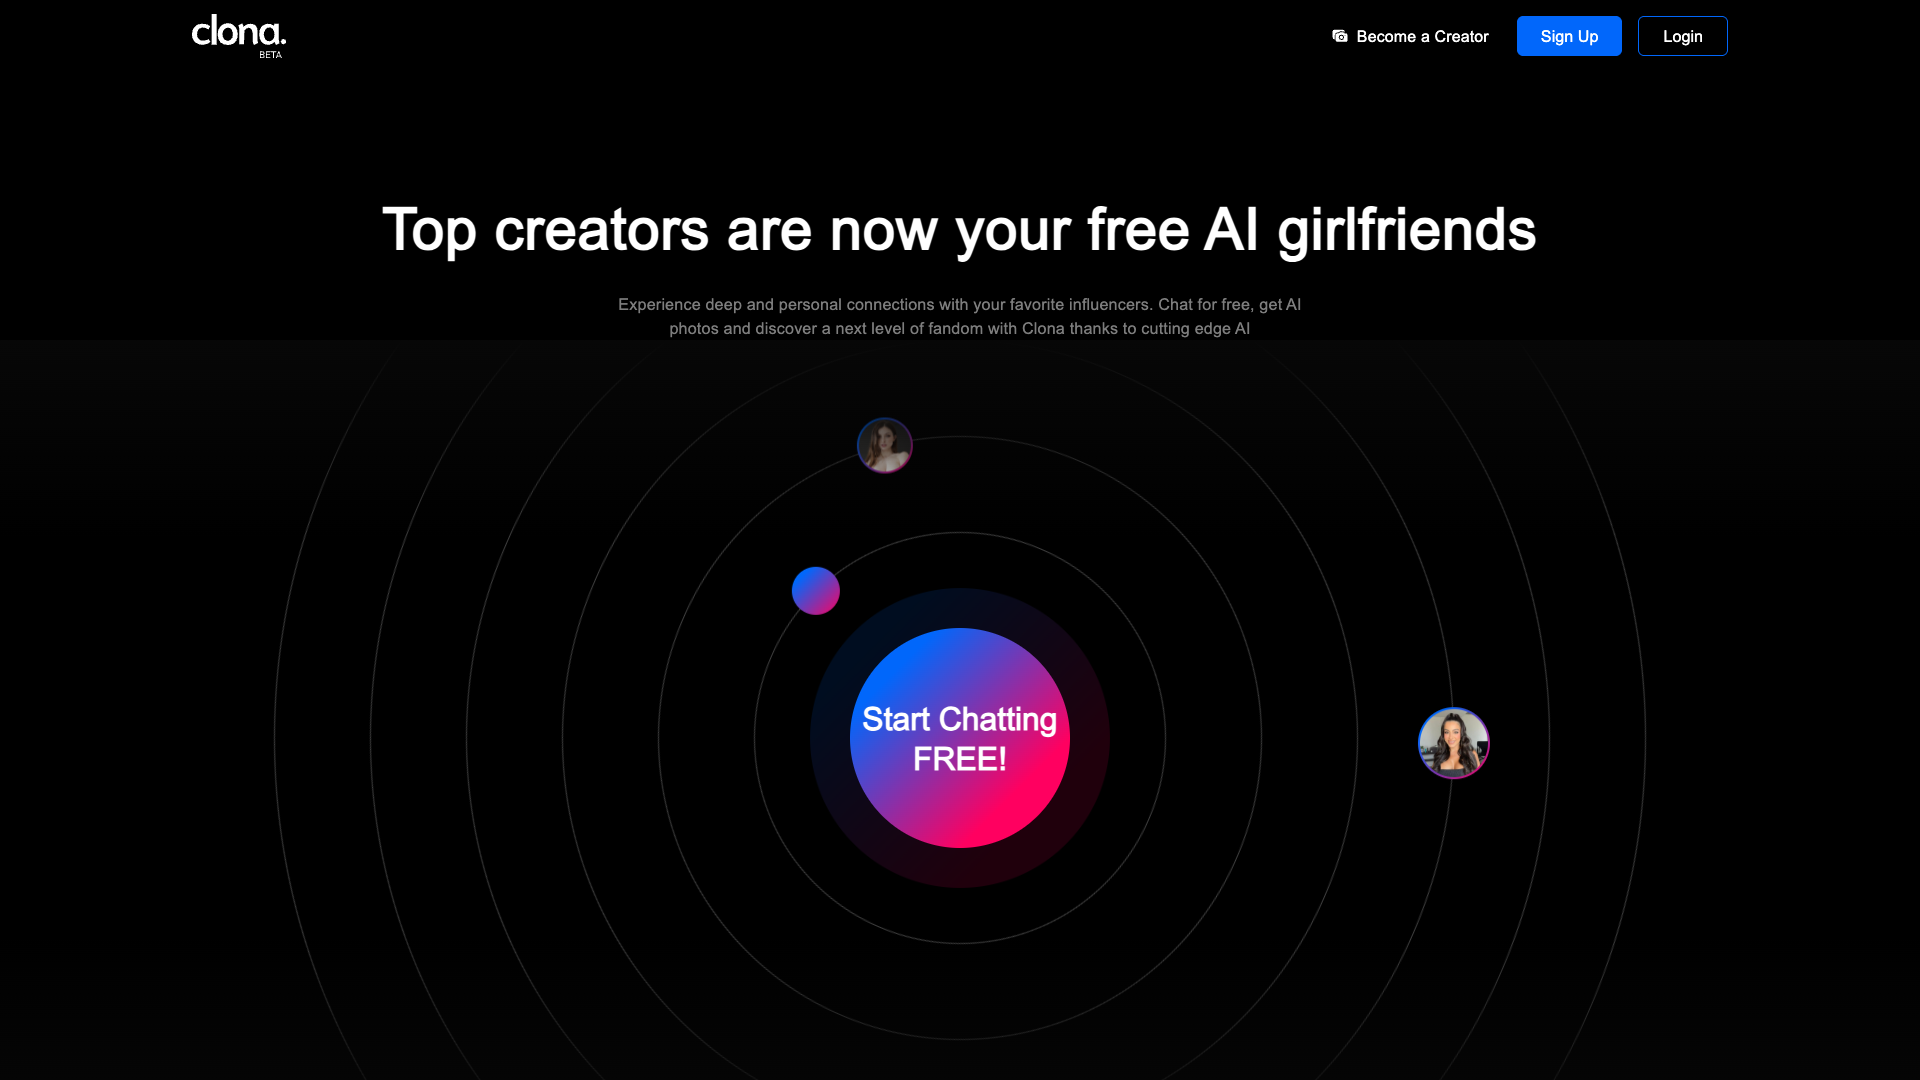Open the dark-haired creator avatar on right

coord(1454,743)
